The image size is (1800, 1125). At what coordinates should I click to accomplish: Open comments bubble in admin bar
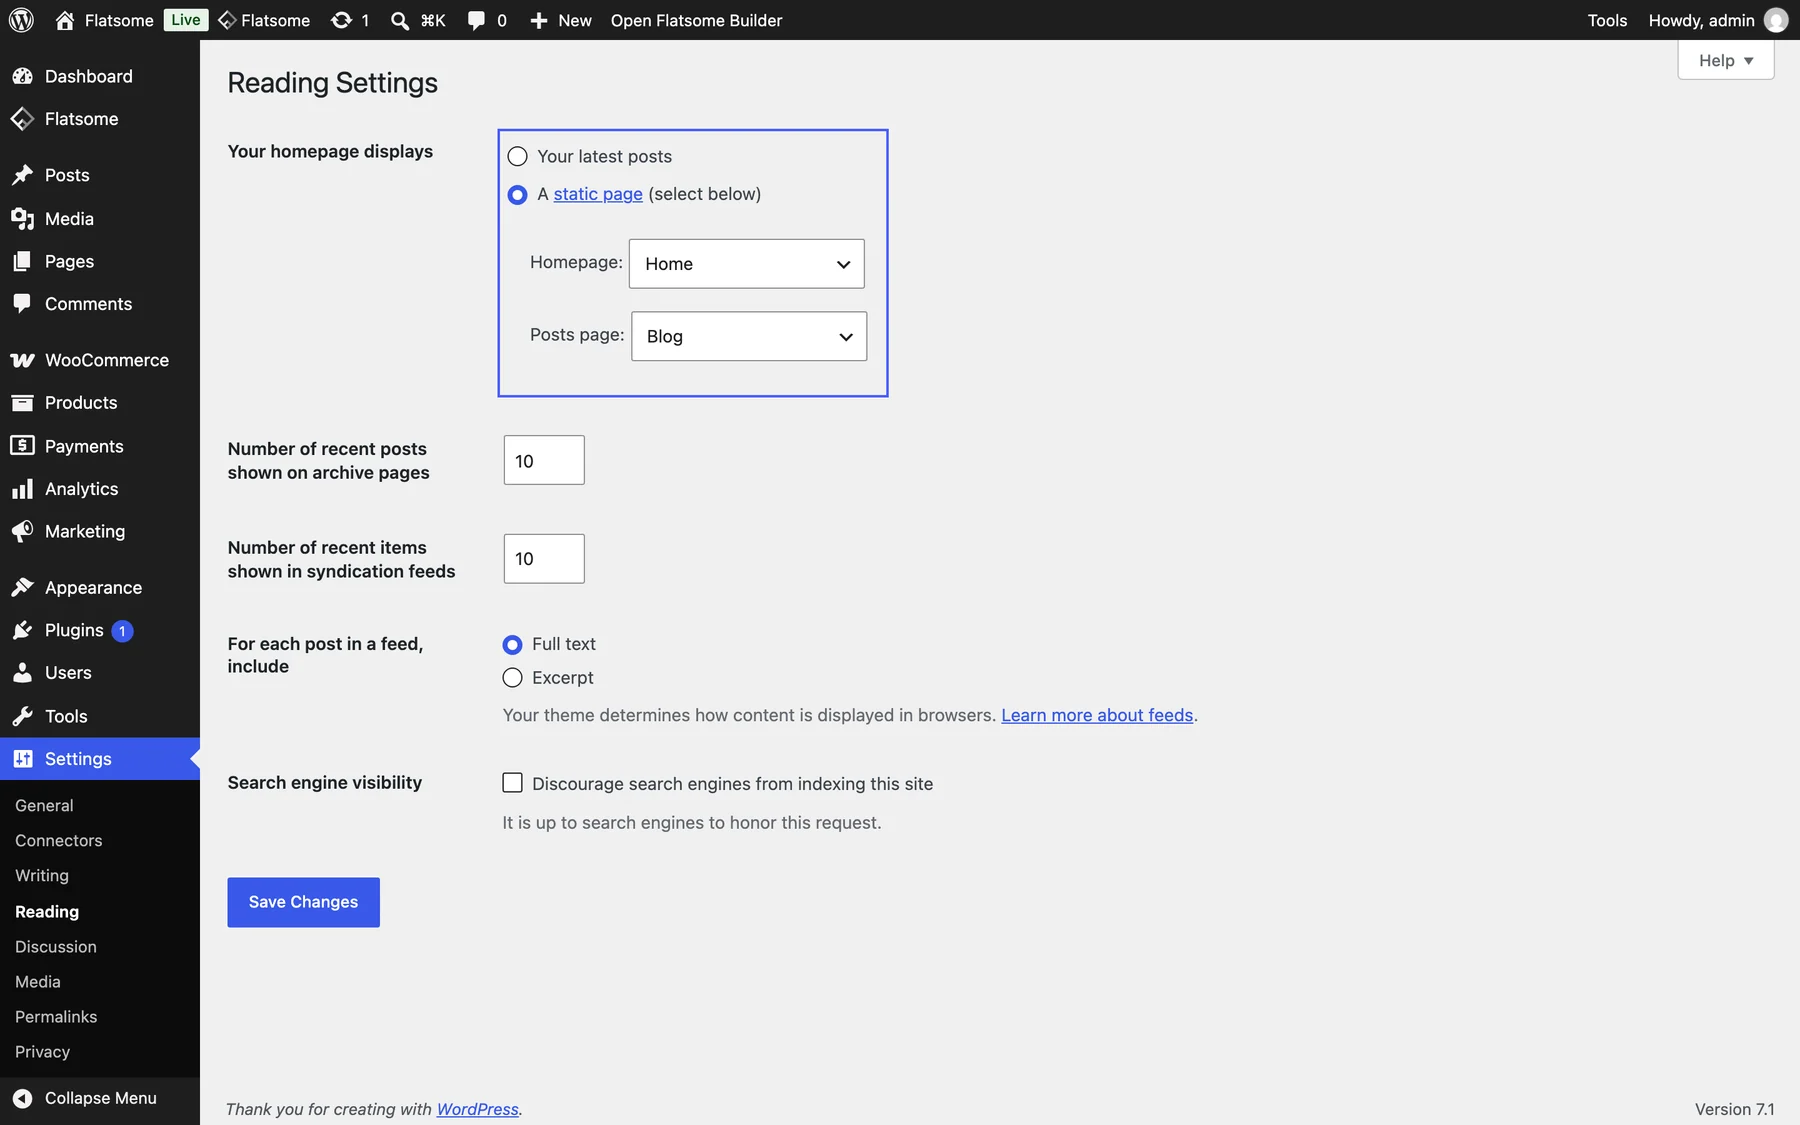[x=476, y=20]
